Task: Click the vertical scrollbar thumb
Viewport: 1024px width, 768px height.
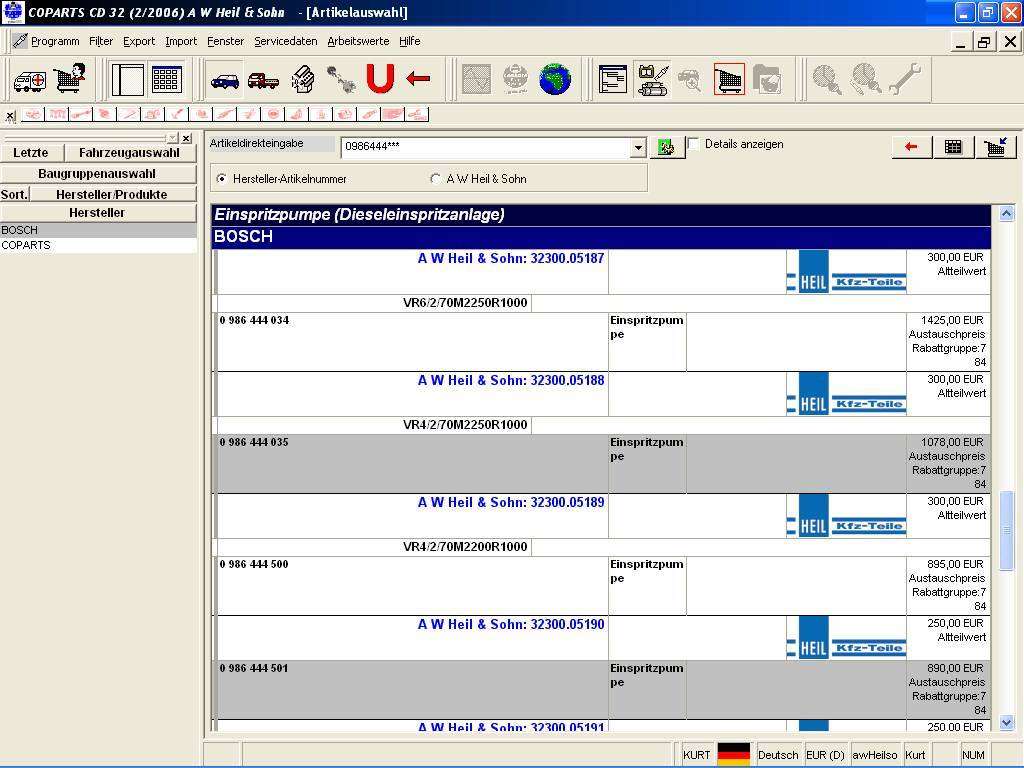Action: [x=1006, y=529]
